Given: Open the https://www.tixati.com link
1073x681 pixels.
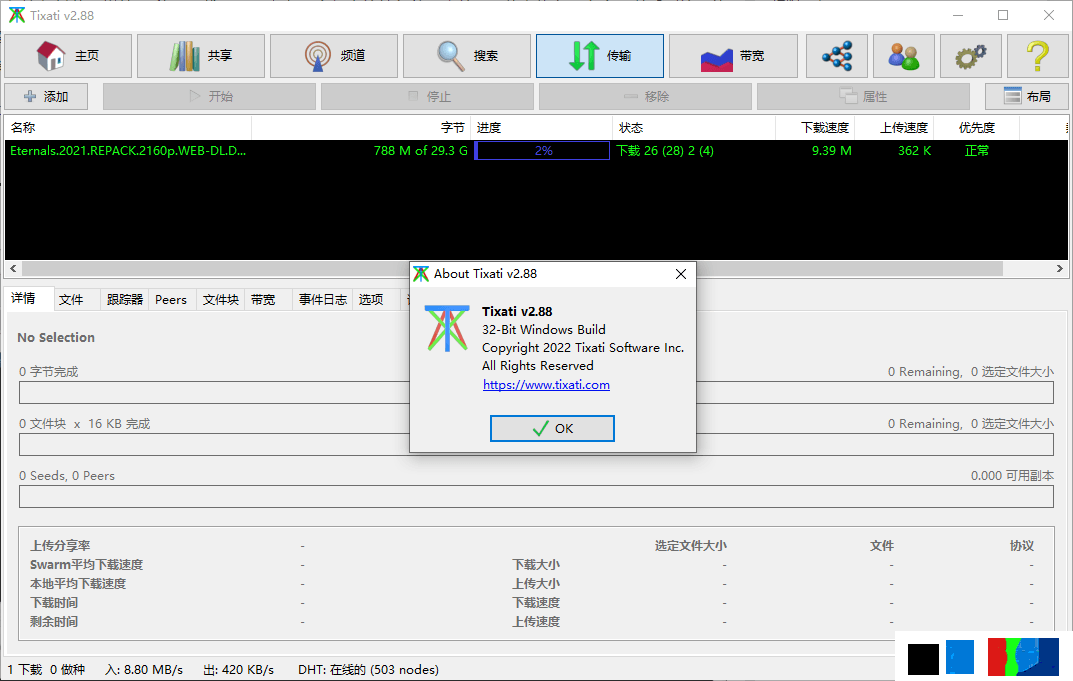Looking at the screenshot, I should (546, 385).
